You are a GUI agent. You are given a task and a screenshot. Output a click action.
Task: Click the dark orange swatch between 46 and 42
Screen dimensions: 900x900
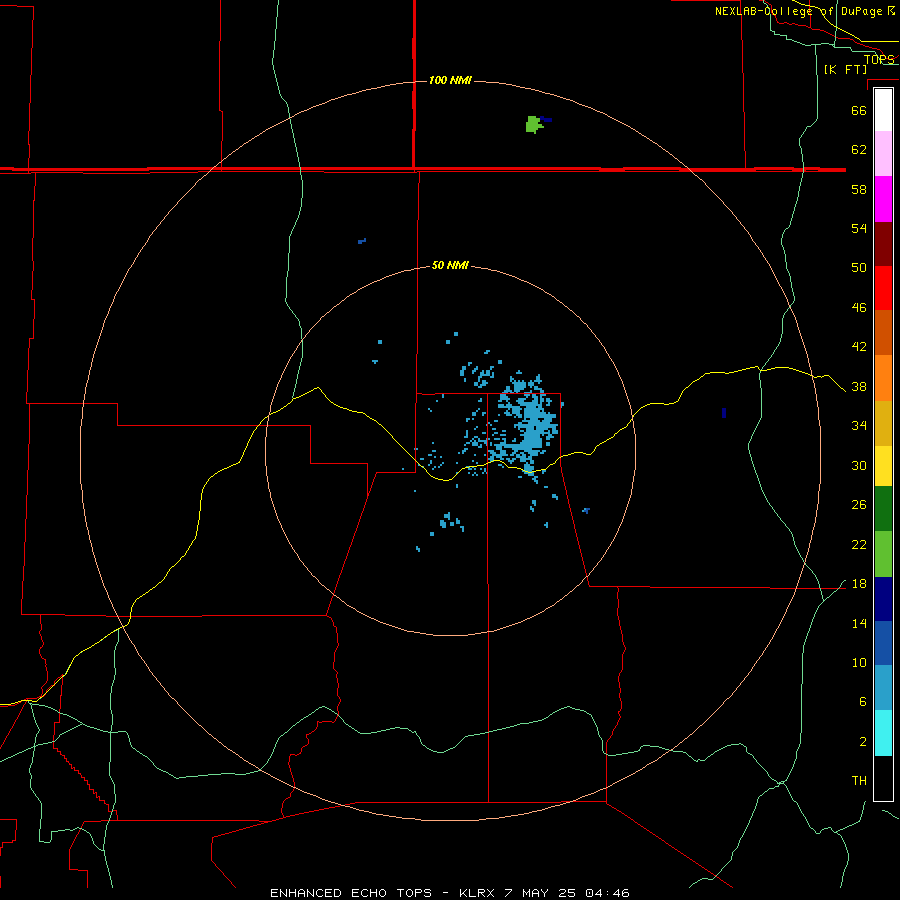click(x=883, y=333)
